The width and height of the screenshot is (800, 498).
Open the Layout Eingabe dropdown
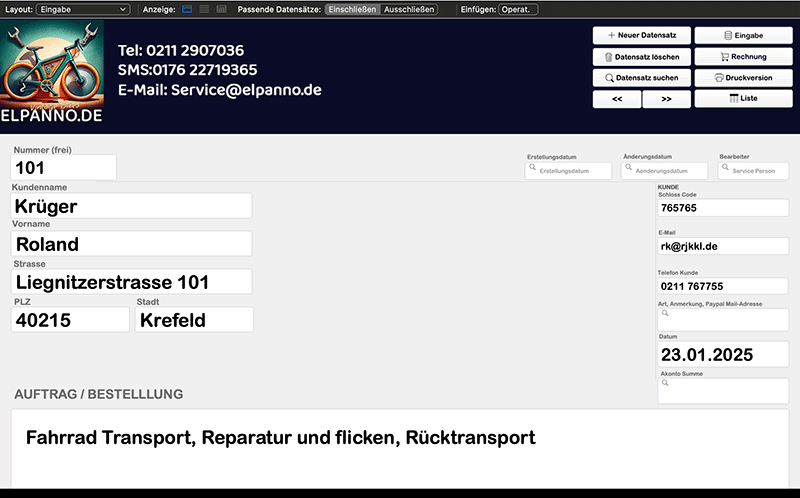pos(83,9)
